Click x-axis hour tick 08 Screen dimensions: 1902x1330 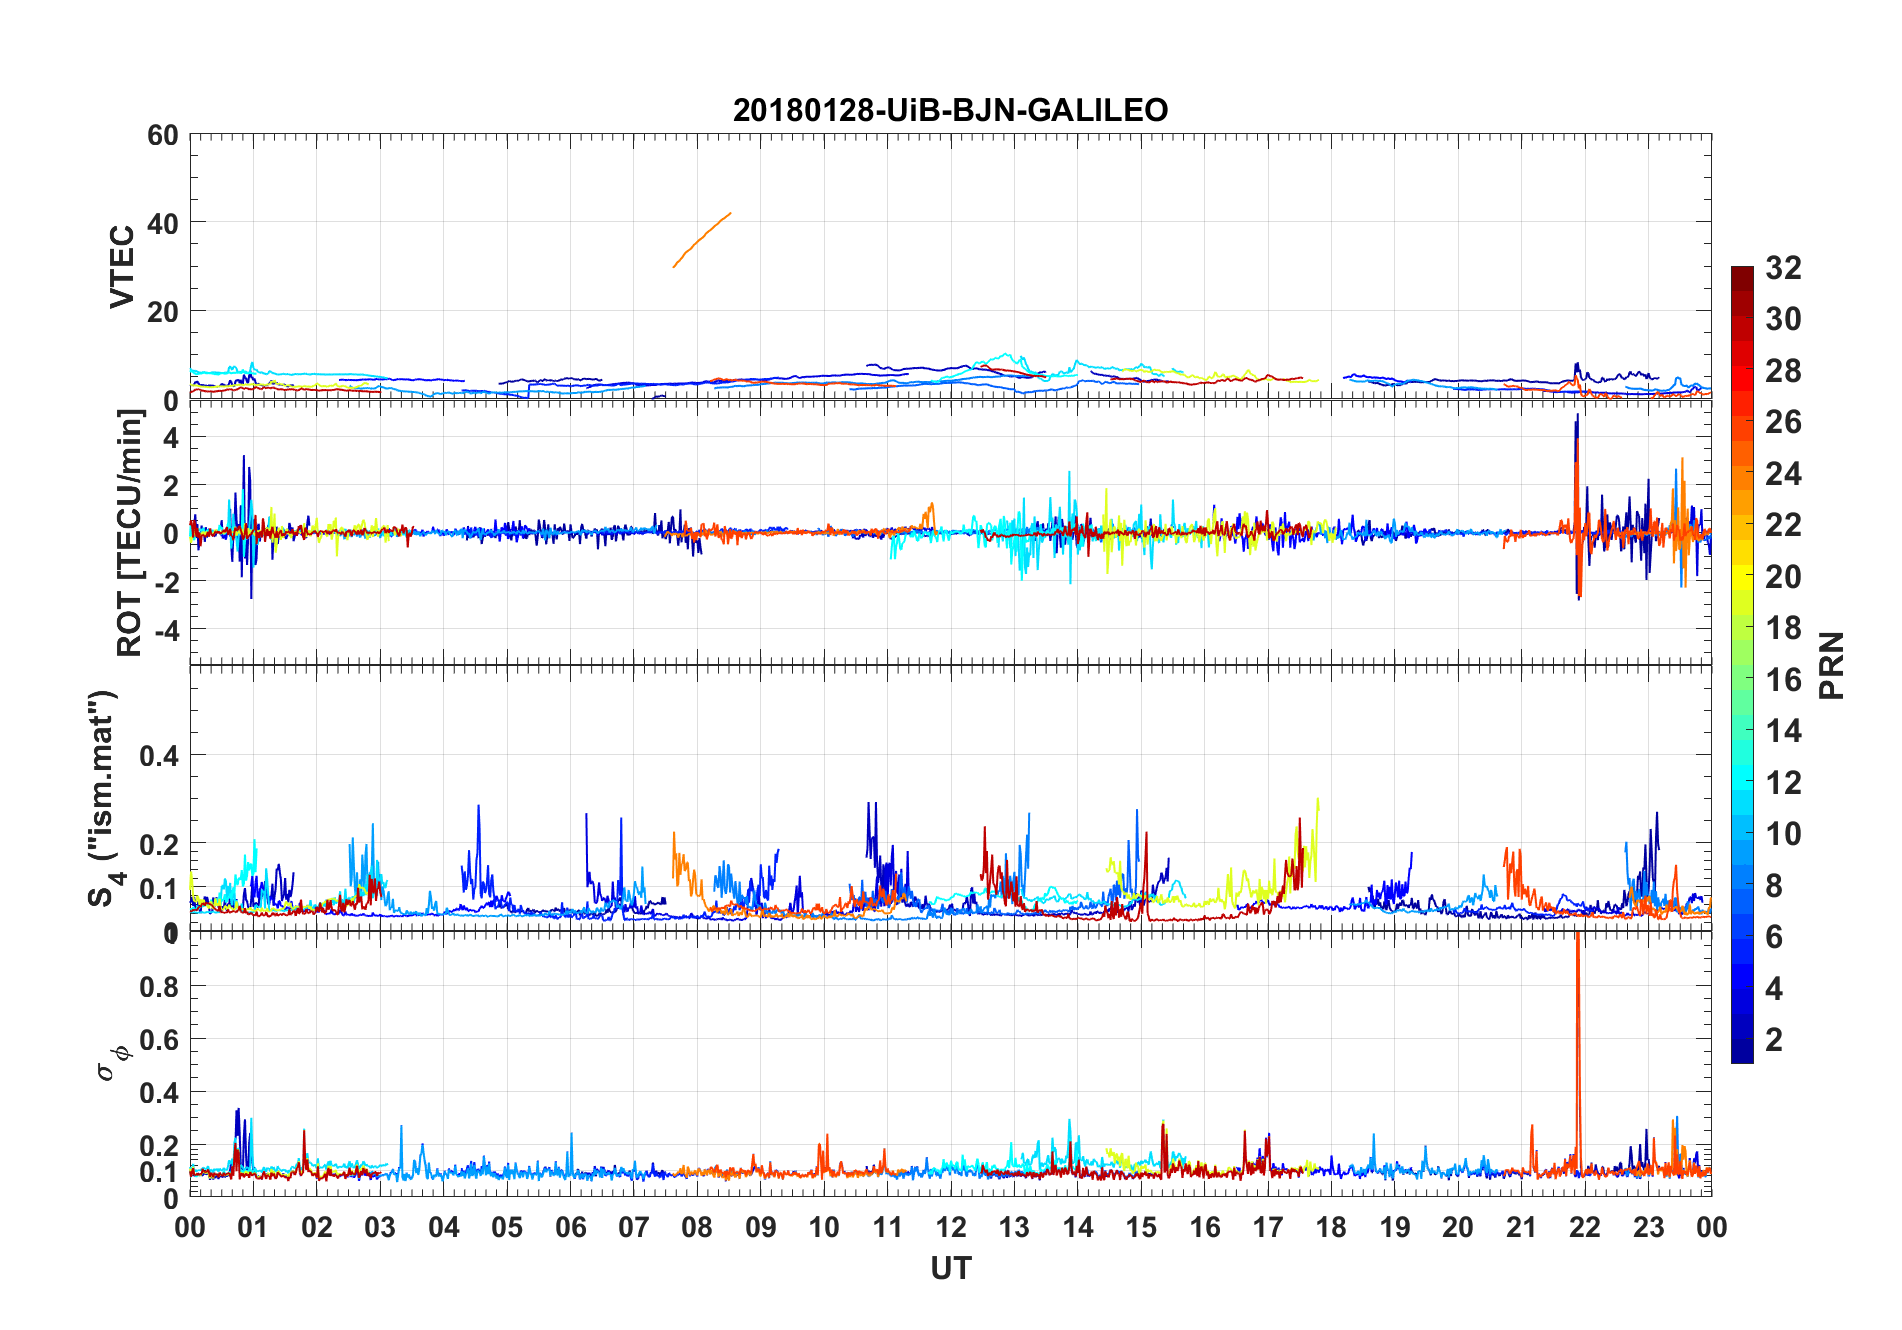[697, 1227]
